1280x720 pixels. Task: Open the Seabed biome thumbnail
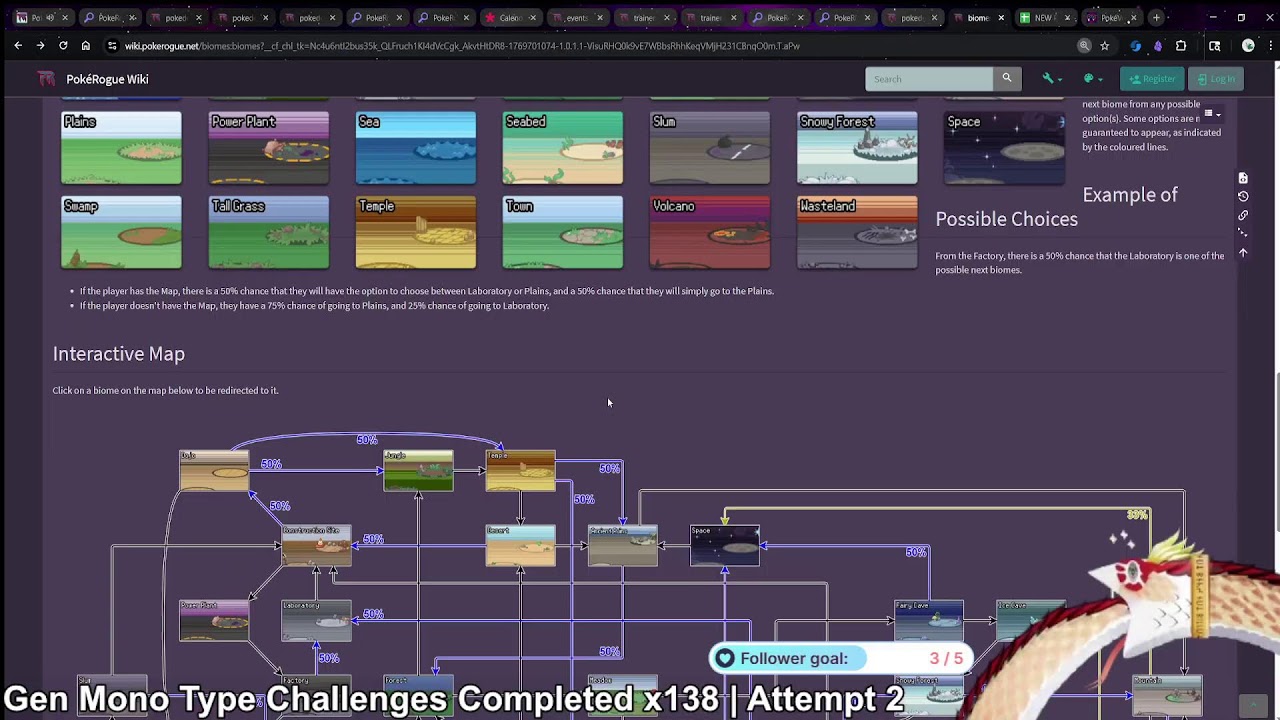pyautogui.click(x=562, y=148)
